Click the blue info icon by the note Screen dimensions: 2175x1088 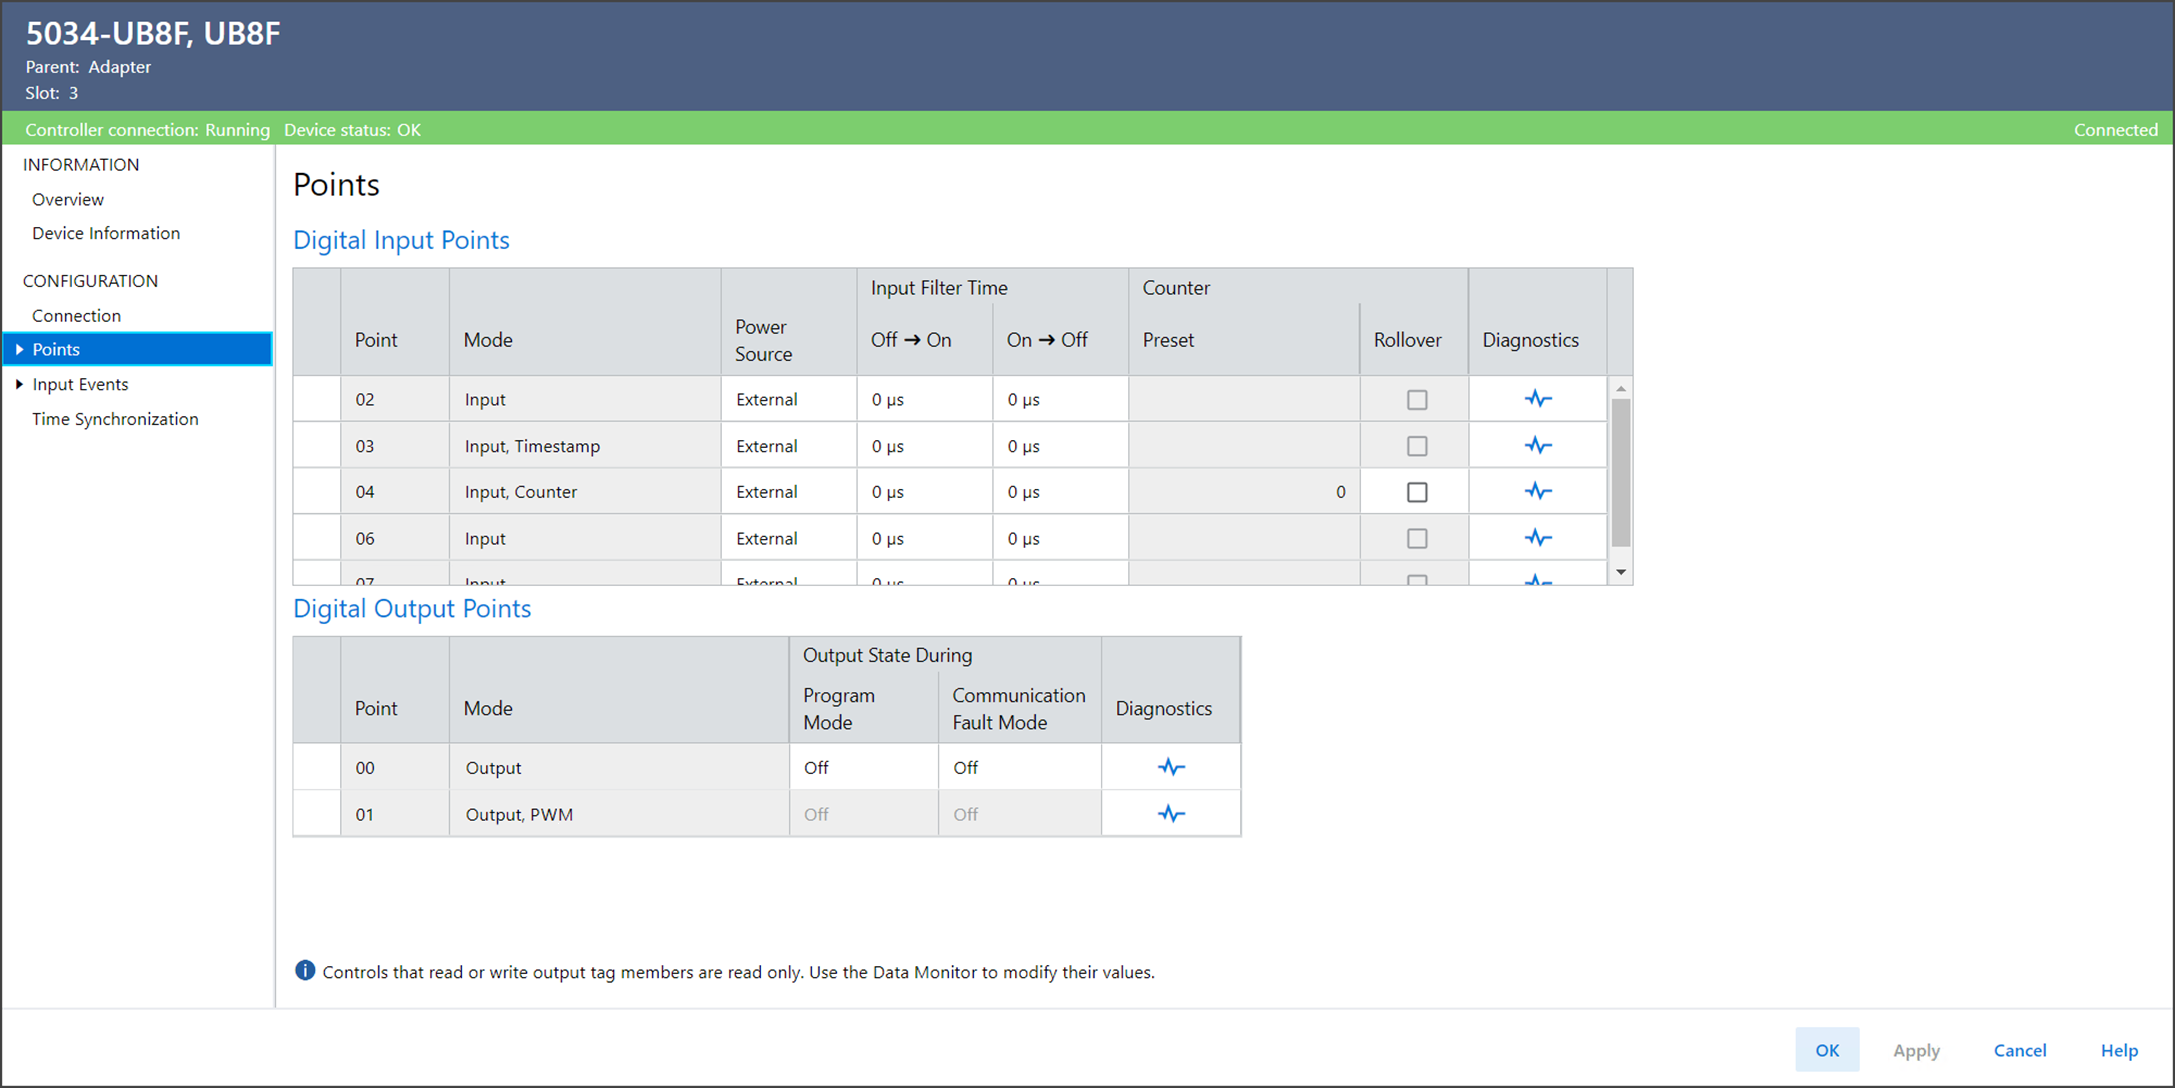305,971
